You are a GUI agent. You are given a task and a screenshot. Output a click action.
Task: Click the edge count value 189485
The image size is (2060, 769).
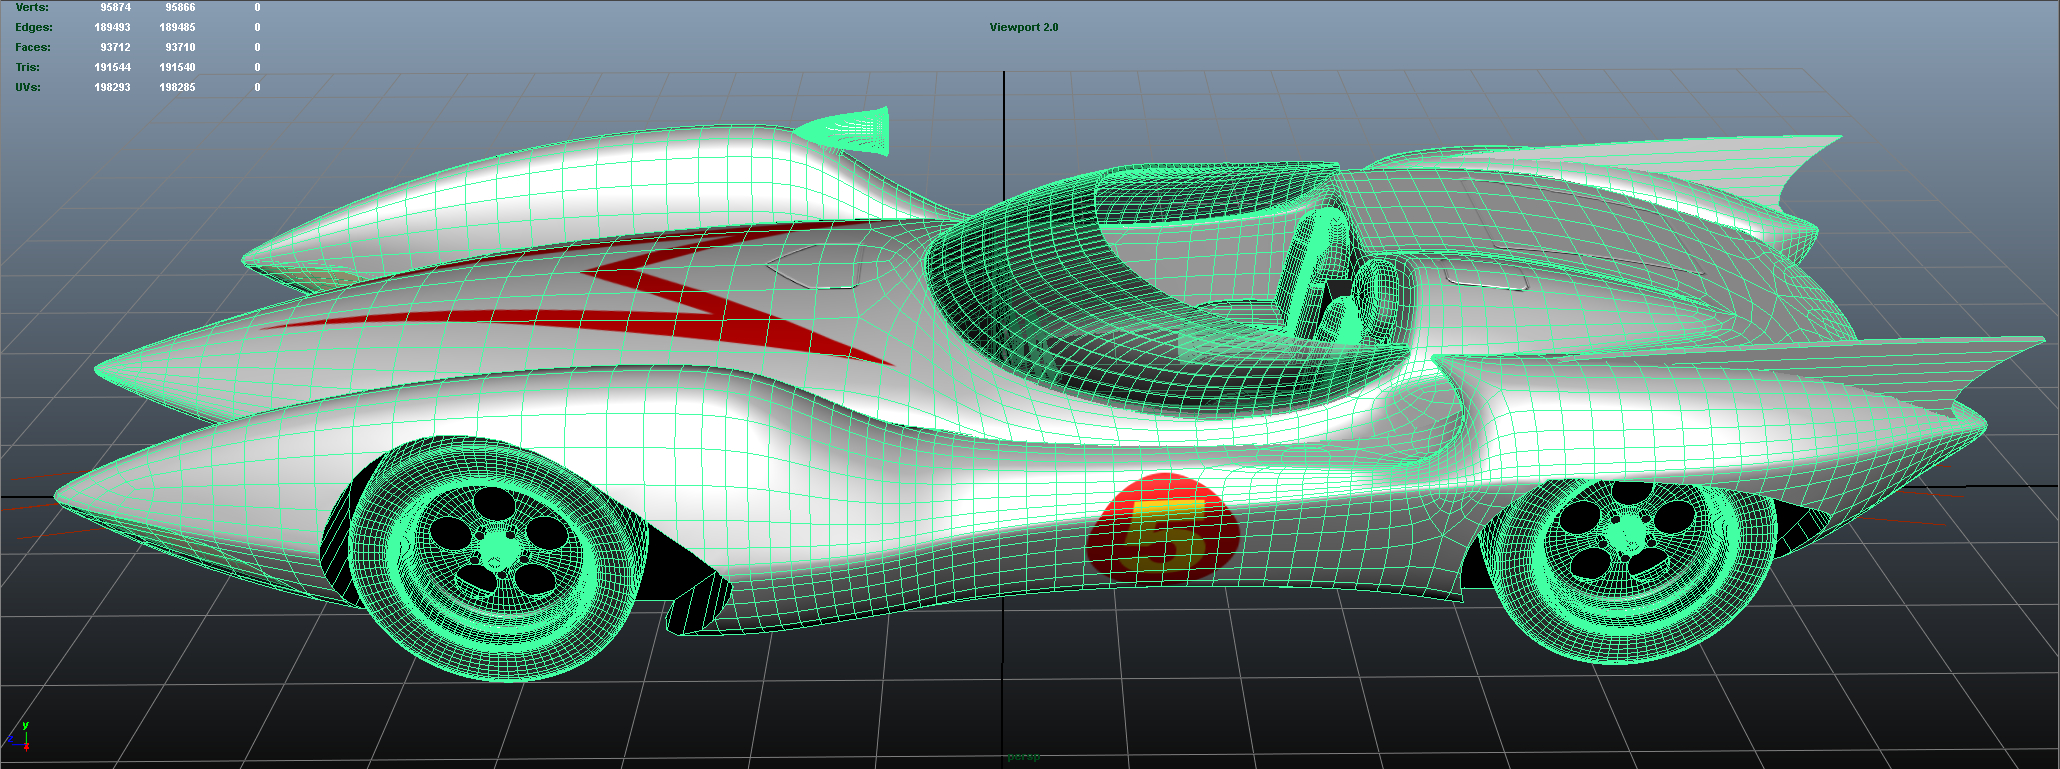177,27
